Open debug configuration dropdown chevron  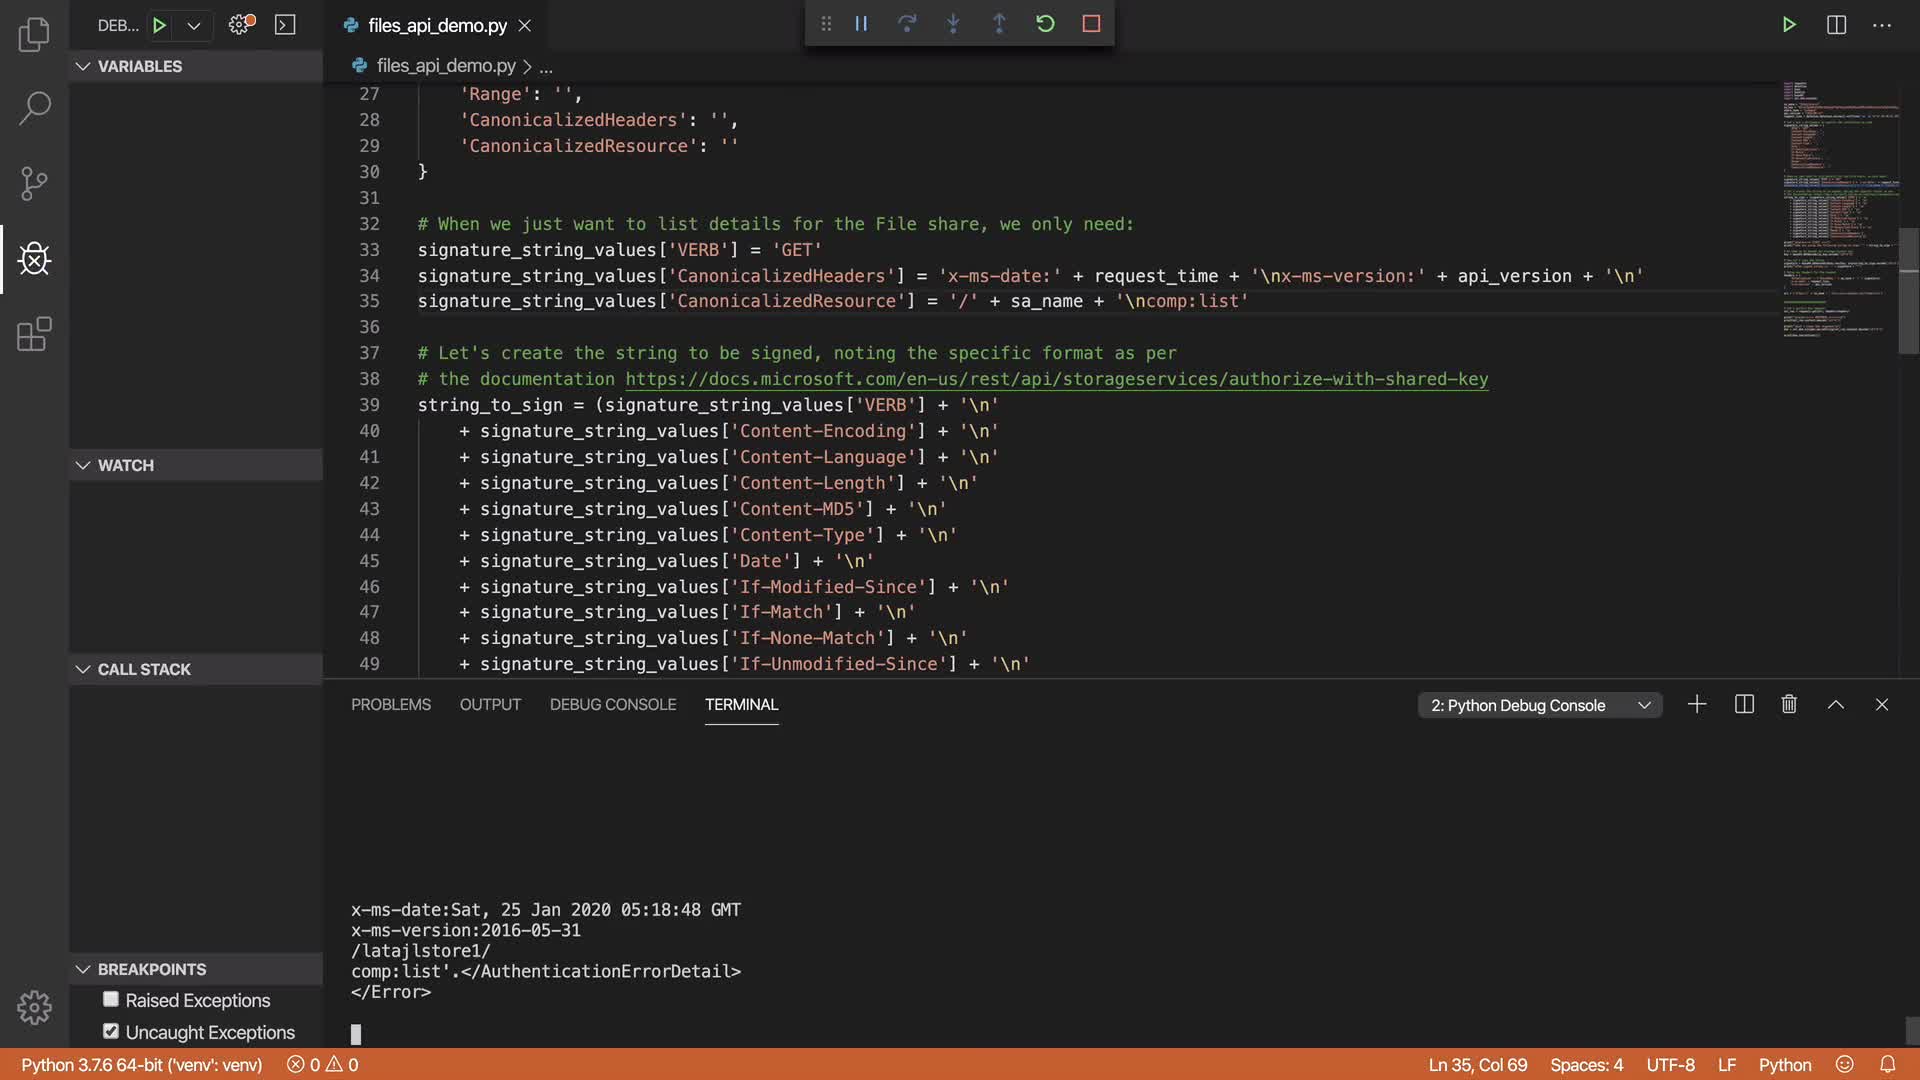(x=194, y=25)
